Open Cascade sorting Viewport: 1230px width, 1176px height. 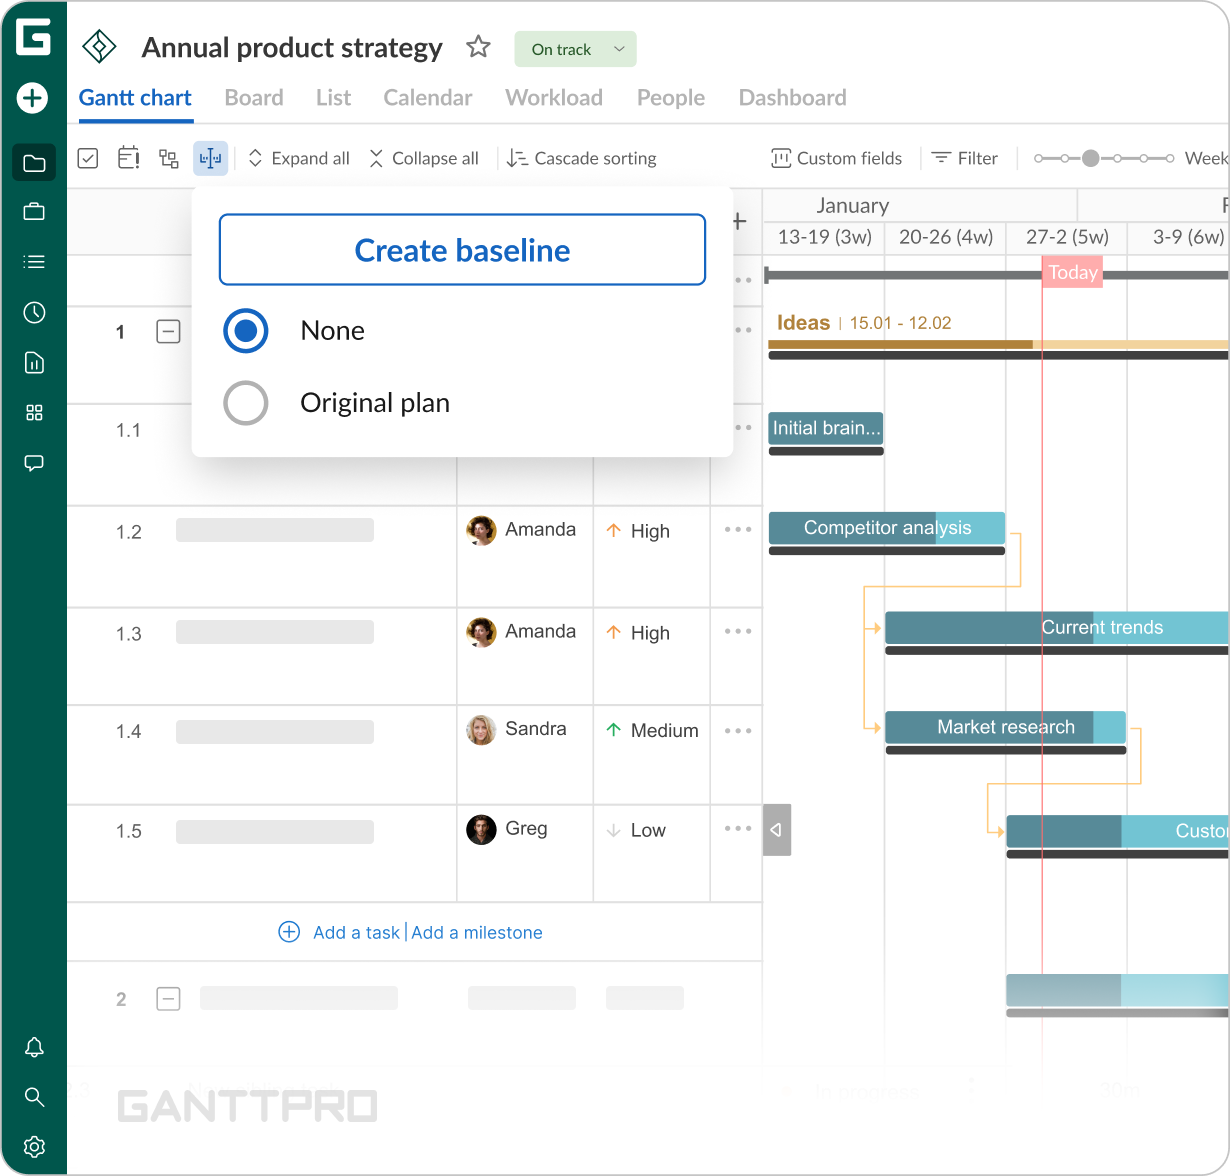tap(581, 158)
